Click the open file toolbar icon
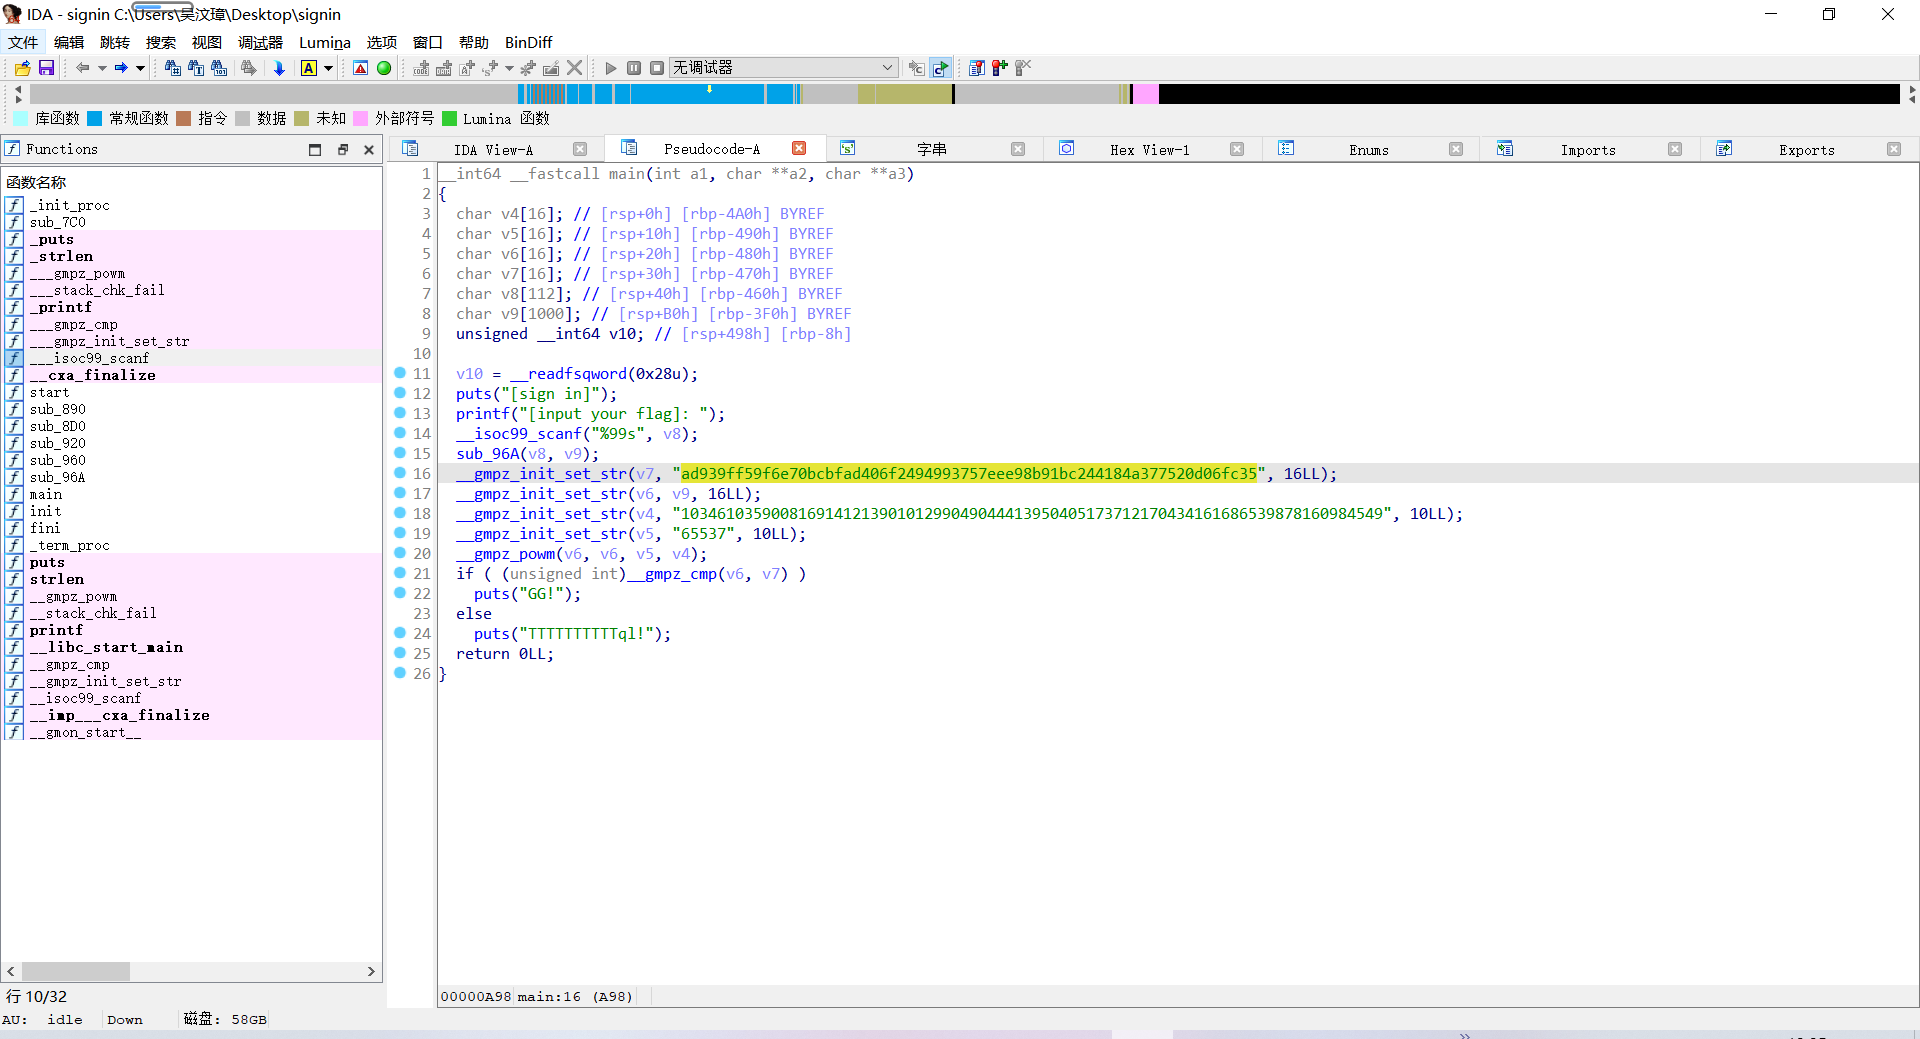 [x=22, y=68]
